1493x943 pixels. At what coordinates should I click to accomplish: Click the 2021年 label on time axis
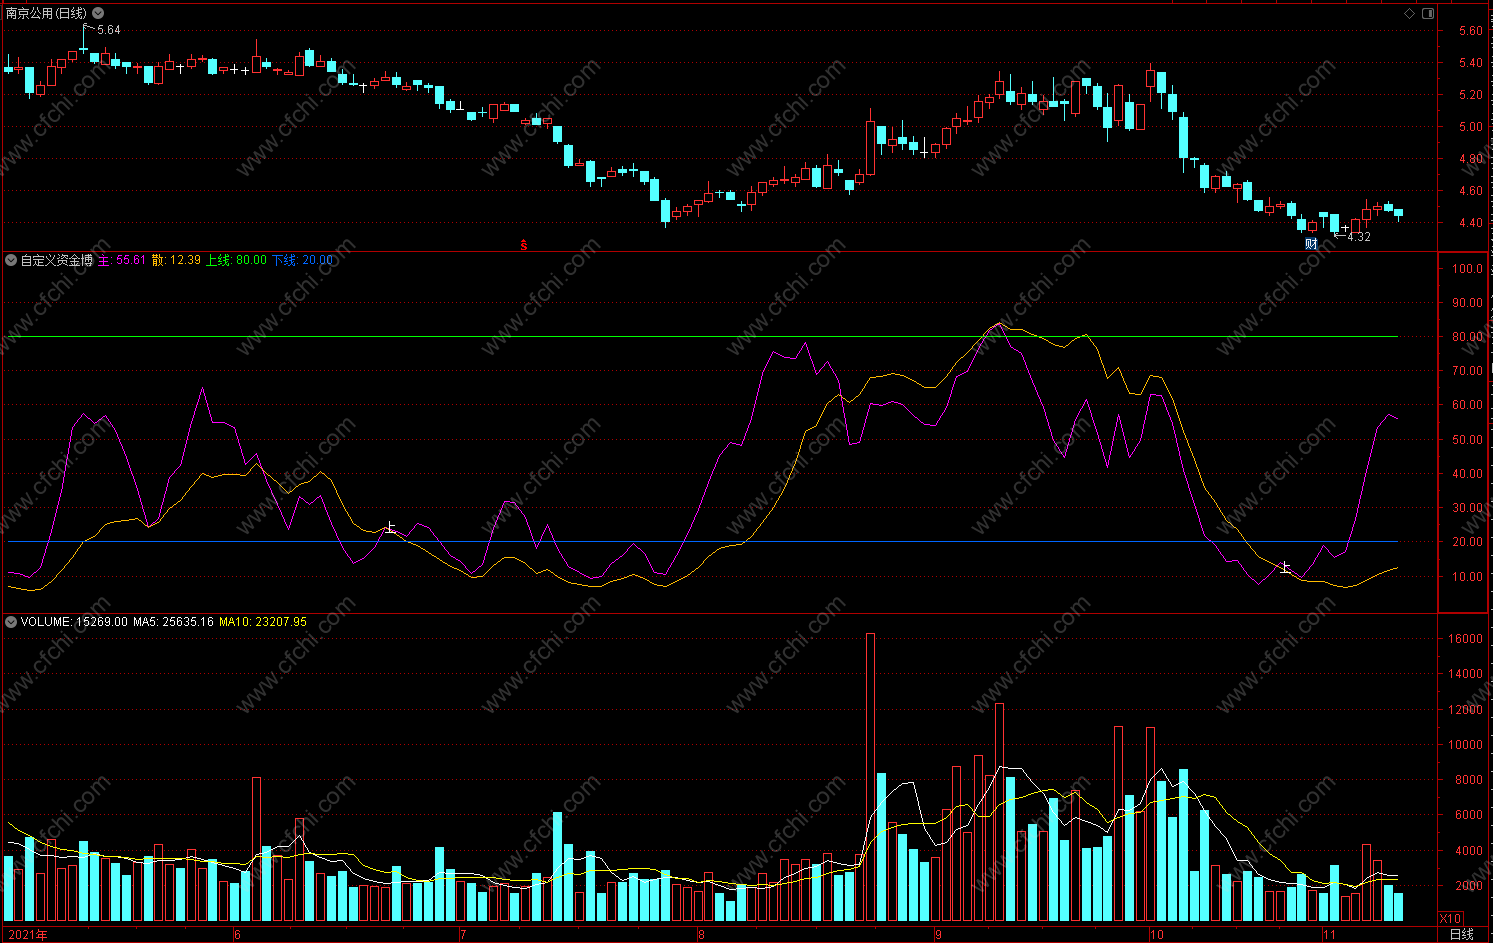pyautogui.click(x=27, y=935)
